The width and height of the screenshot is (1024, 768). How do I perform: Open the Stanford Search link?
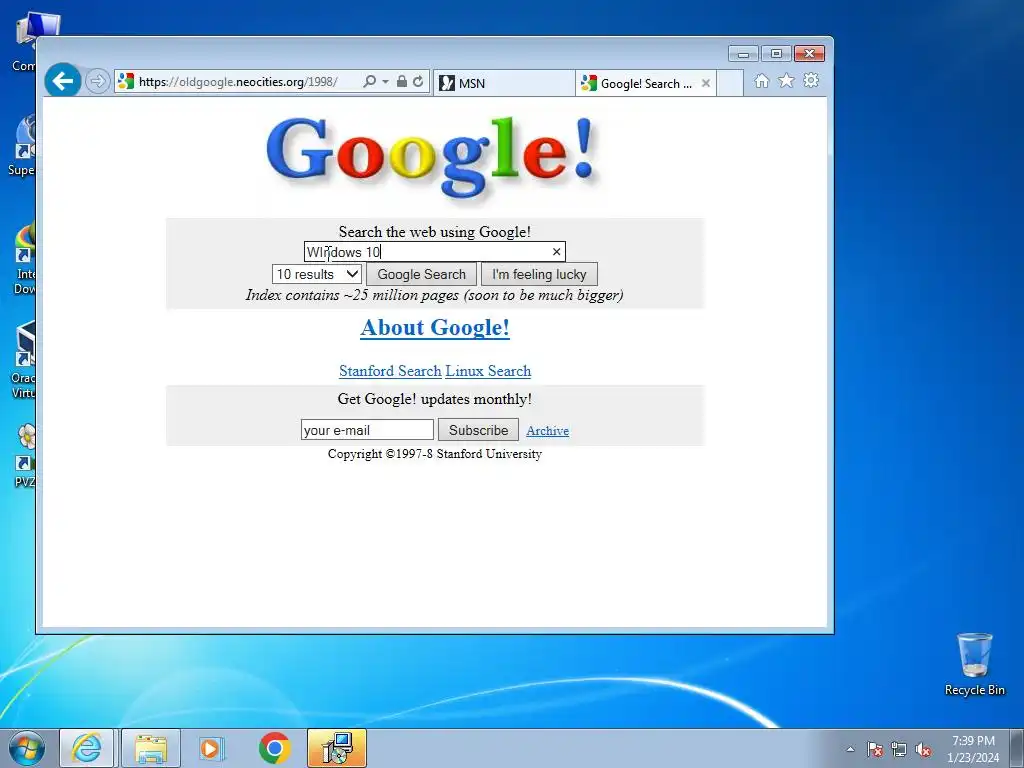[390, 371]
